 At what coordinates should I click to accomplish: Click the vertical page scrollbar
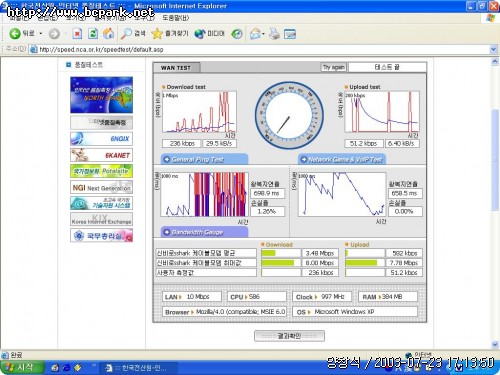(x=495, y=160)
